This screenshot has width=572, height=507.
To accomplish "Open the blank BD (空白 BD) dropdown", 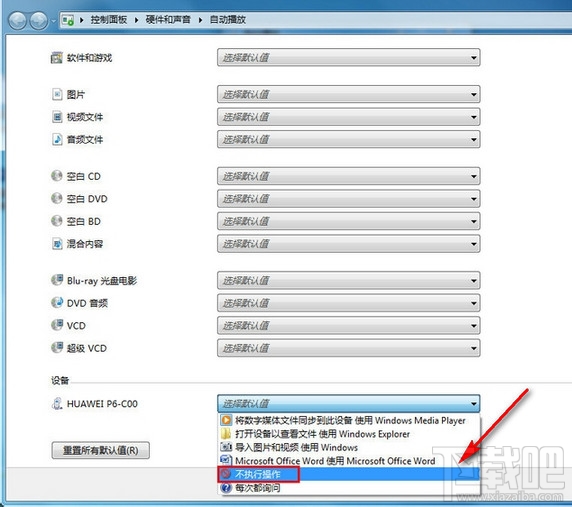I will click(348, 221).
